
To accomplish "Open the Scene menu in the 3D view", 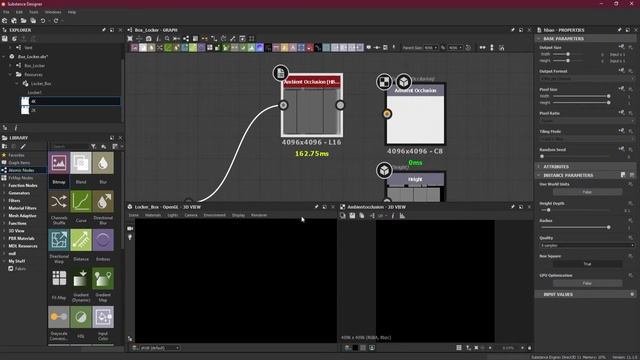I will coord(134,215).
